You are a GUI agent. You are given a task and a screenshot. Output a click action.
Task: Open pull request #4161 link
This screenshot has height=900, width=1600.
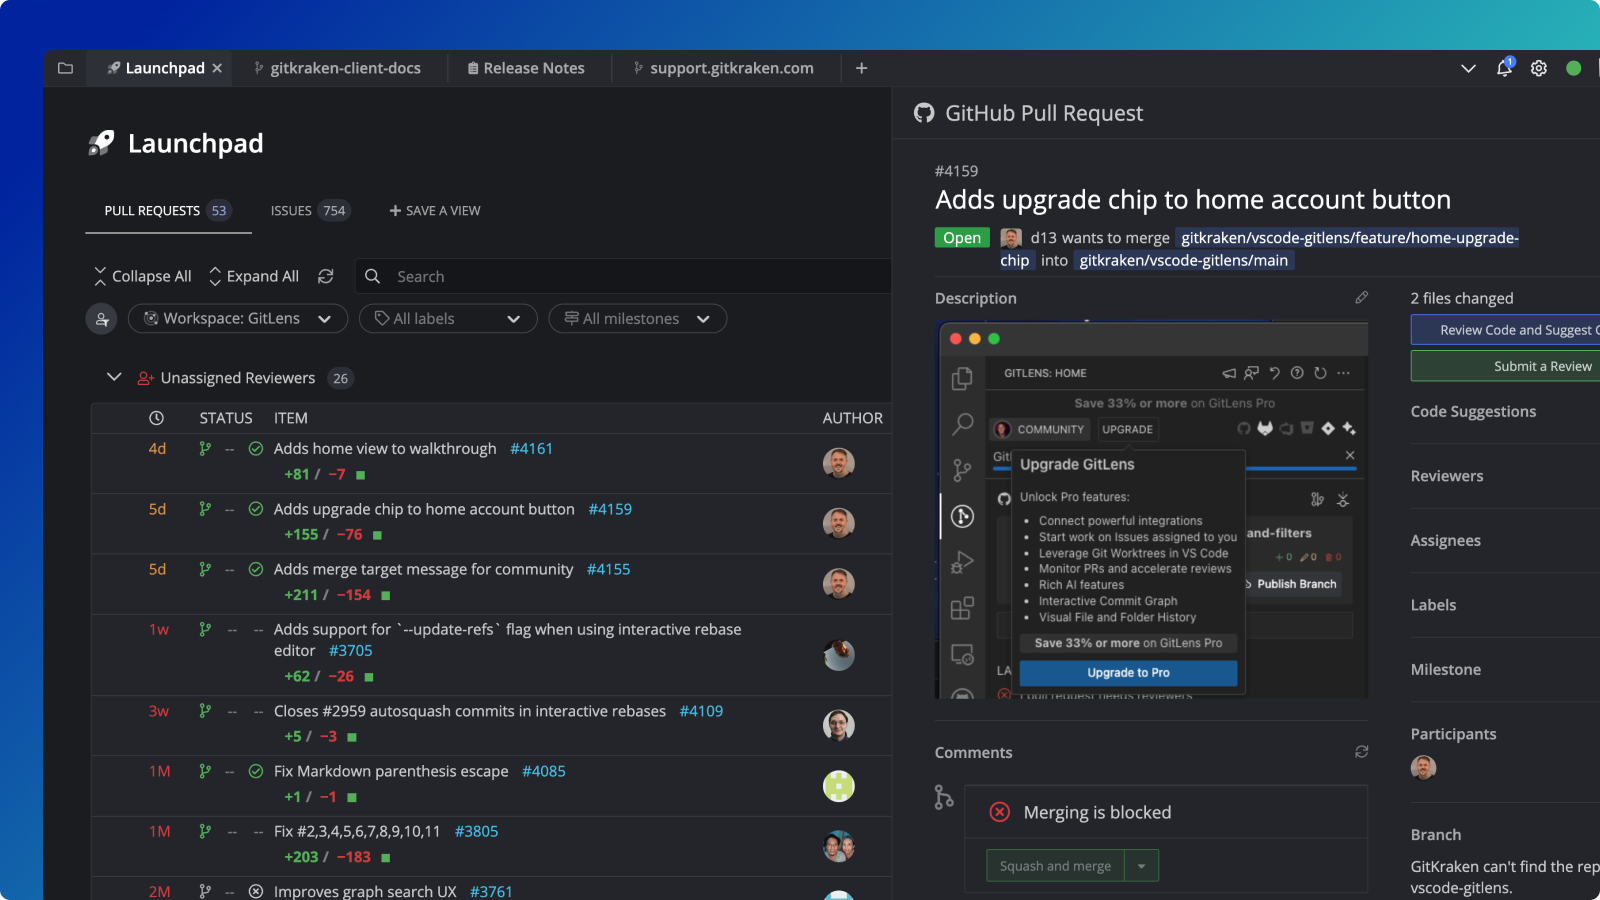coord(532,448)
